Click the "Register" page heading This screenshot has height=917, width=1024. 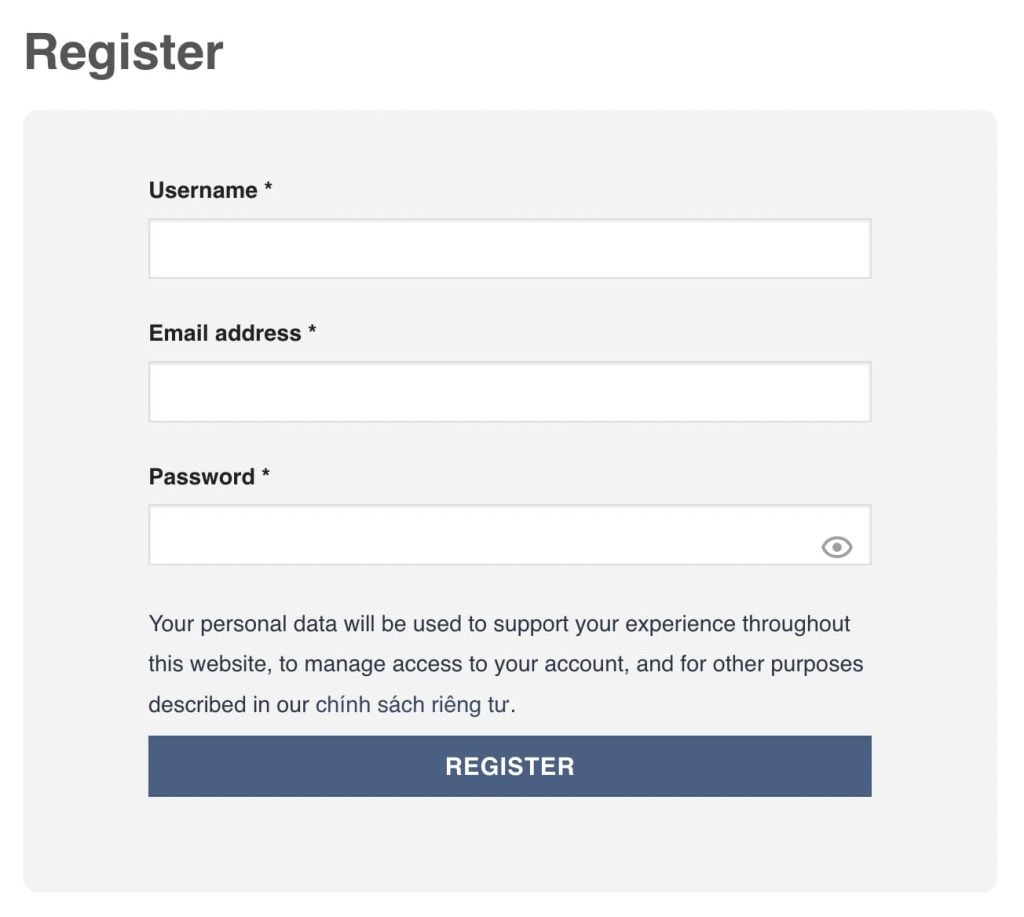click(x=124, y=52)
